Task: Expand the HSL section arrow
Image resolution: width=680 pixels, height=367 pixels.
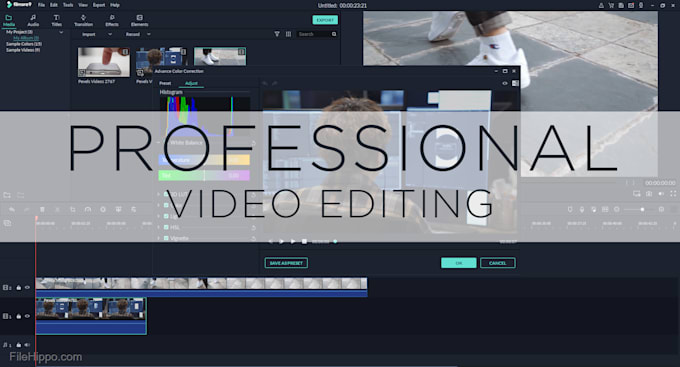Action: click(x=159, y=227)
